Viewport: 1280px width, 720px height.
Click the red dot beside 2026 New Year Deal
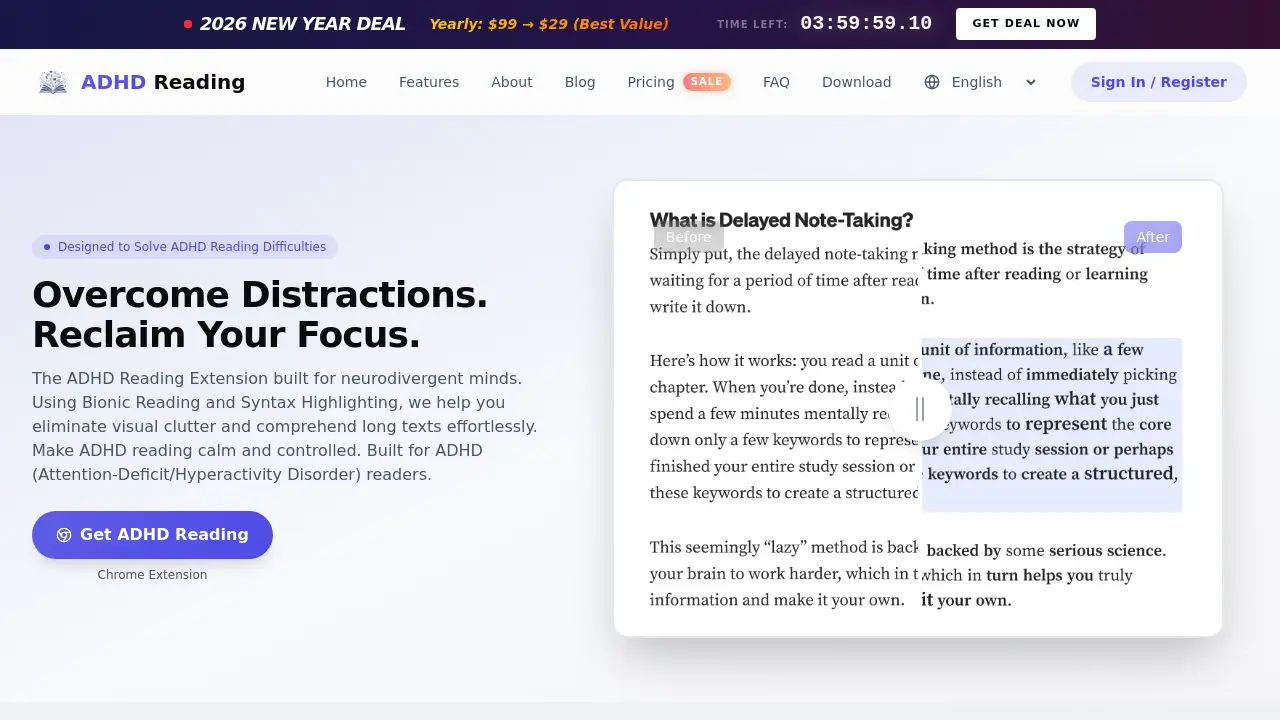point(188,24)
